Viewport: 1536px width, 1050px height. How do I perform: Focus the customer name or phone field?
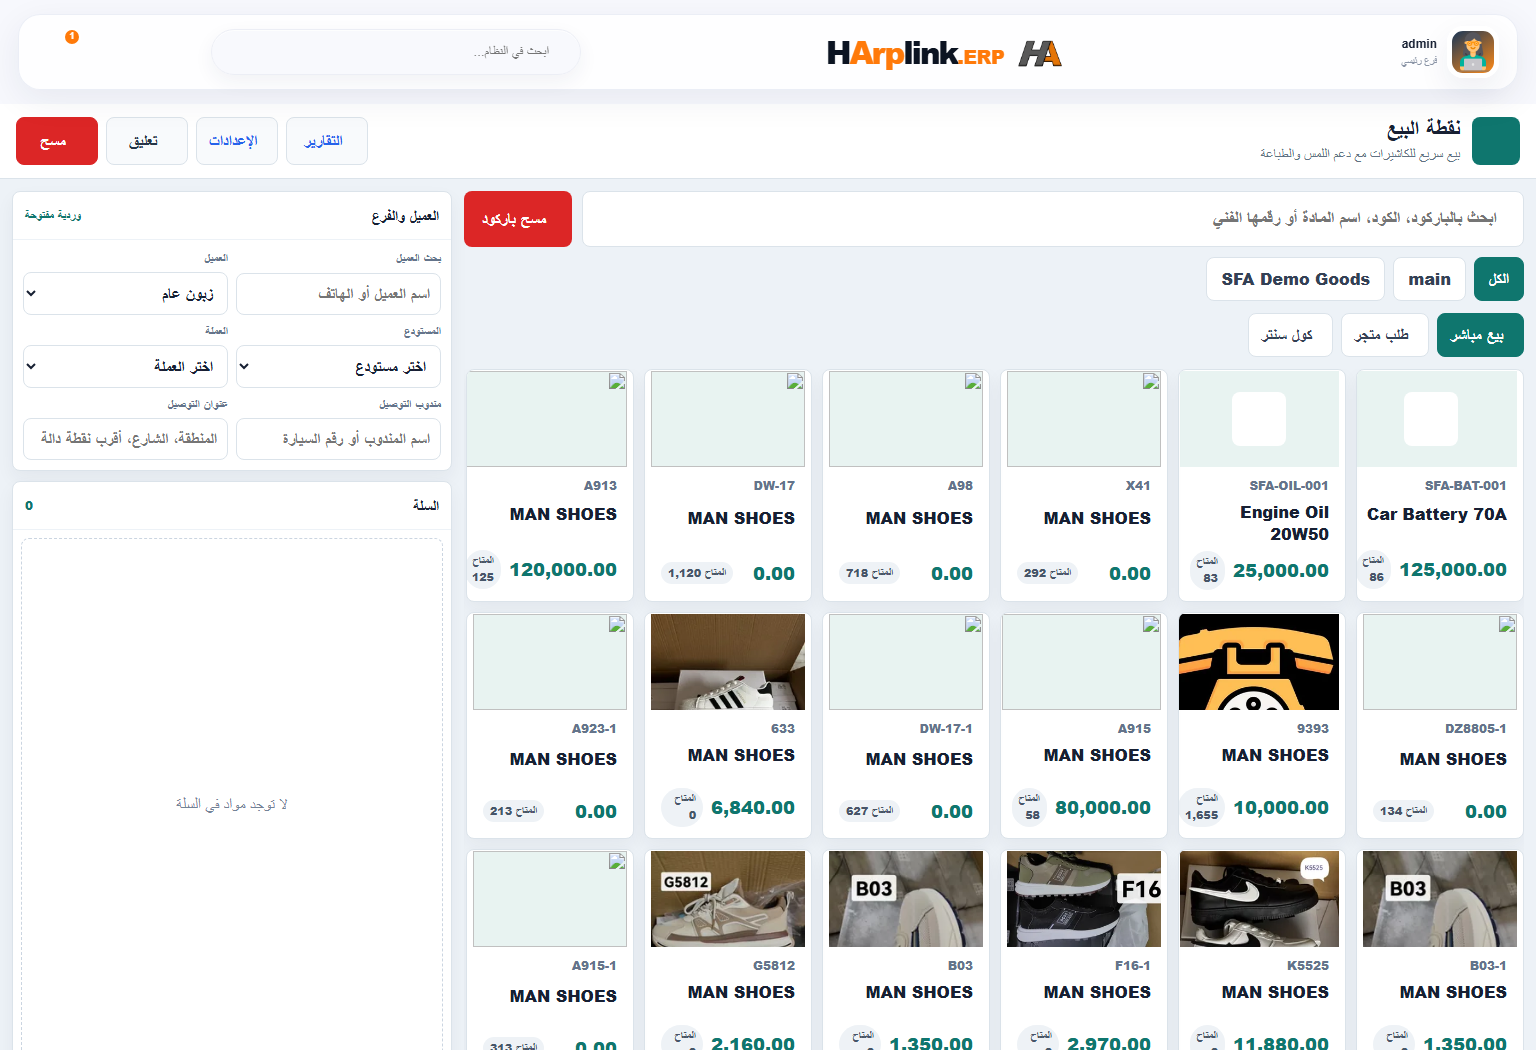click(338, 294)
